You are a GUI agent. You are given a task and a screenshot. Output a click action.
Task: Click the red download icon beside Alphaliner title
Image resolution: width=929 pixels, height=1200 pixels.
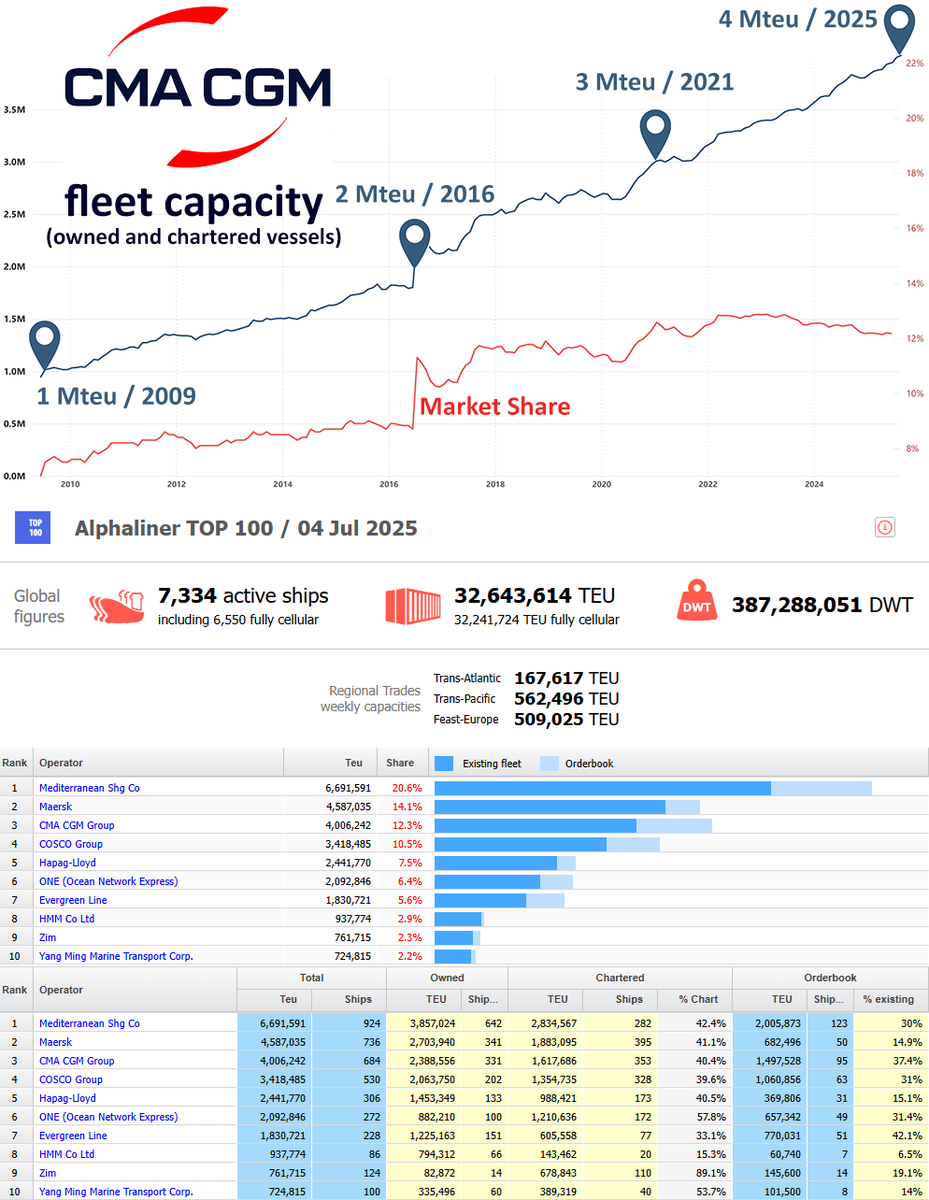[x=884, y=527]
